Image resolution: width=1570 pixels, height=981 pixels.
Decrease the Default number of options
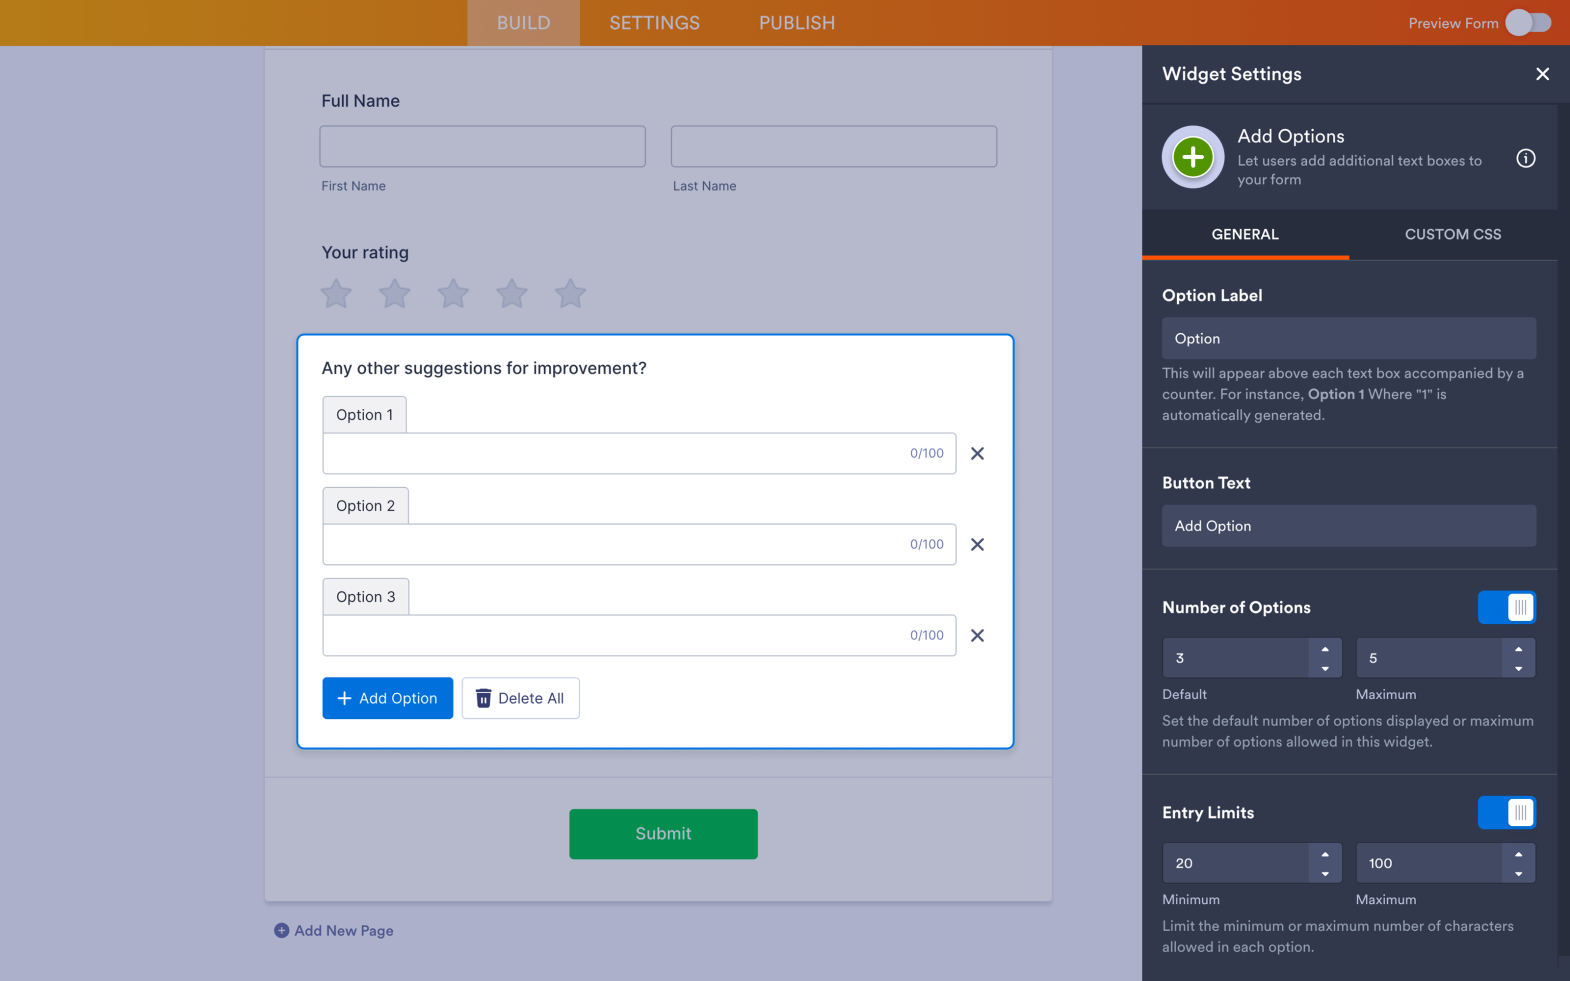click(x=1325, y=668)
